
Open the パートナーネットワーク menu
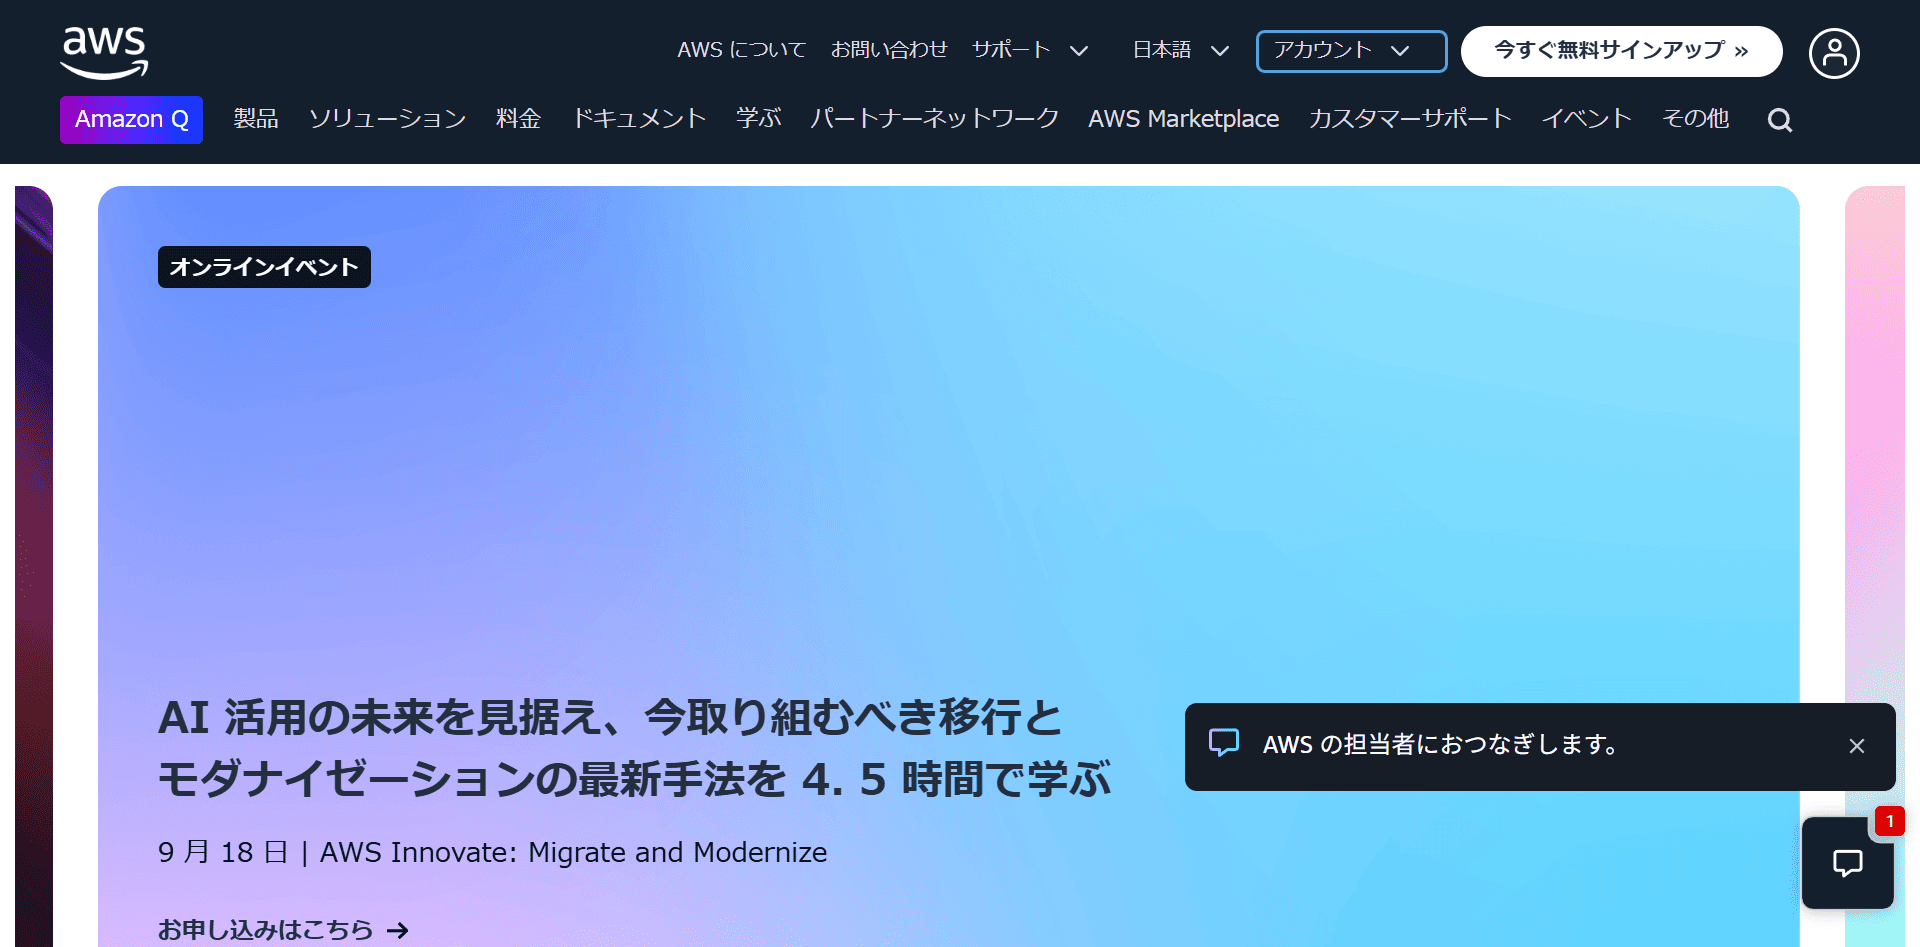point(934,119)
